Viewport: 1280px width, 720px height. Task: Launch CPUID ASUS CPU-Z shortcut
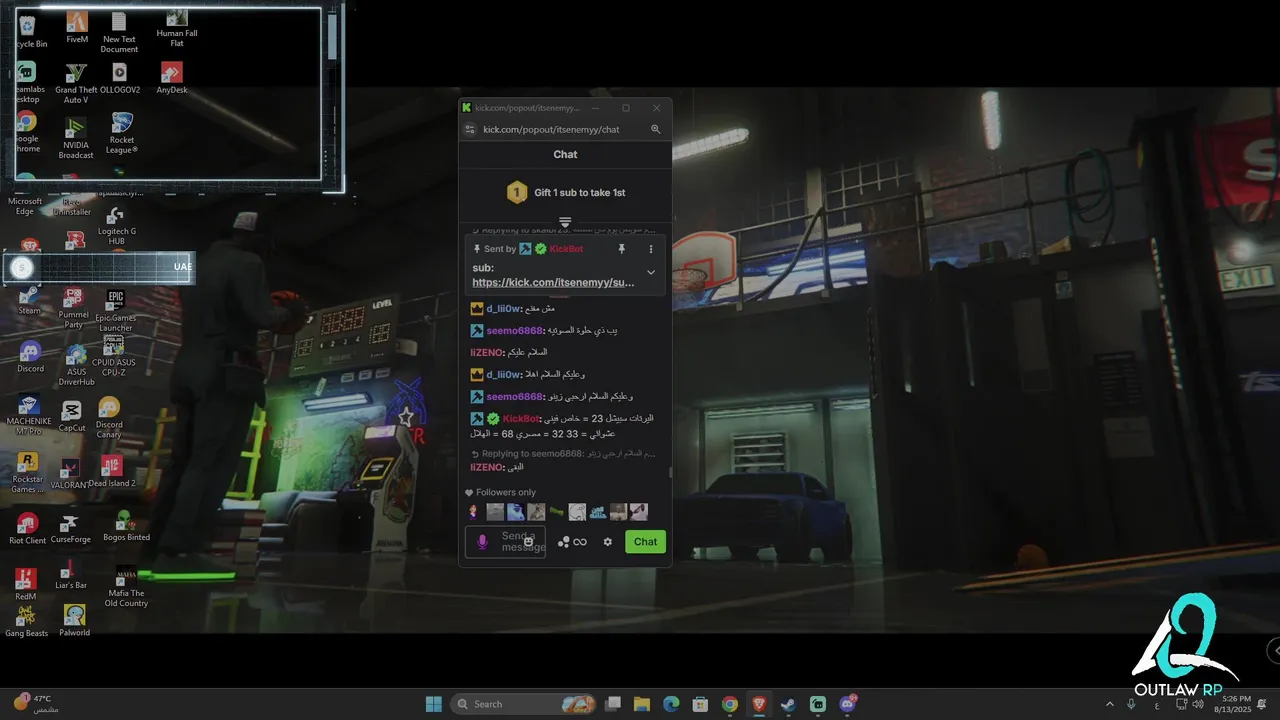[x=114, y=357]
